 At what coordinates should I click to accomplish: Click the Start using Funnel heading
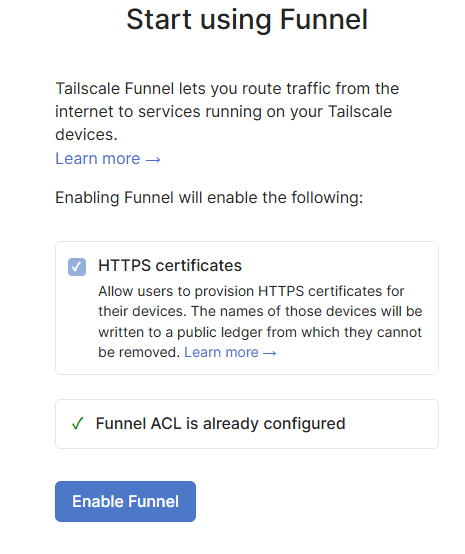247,19
